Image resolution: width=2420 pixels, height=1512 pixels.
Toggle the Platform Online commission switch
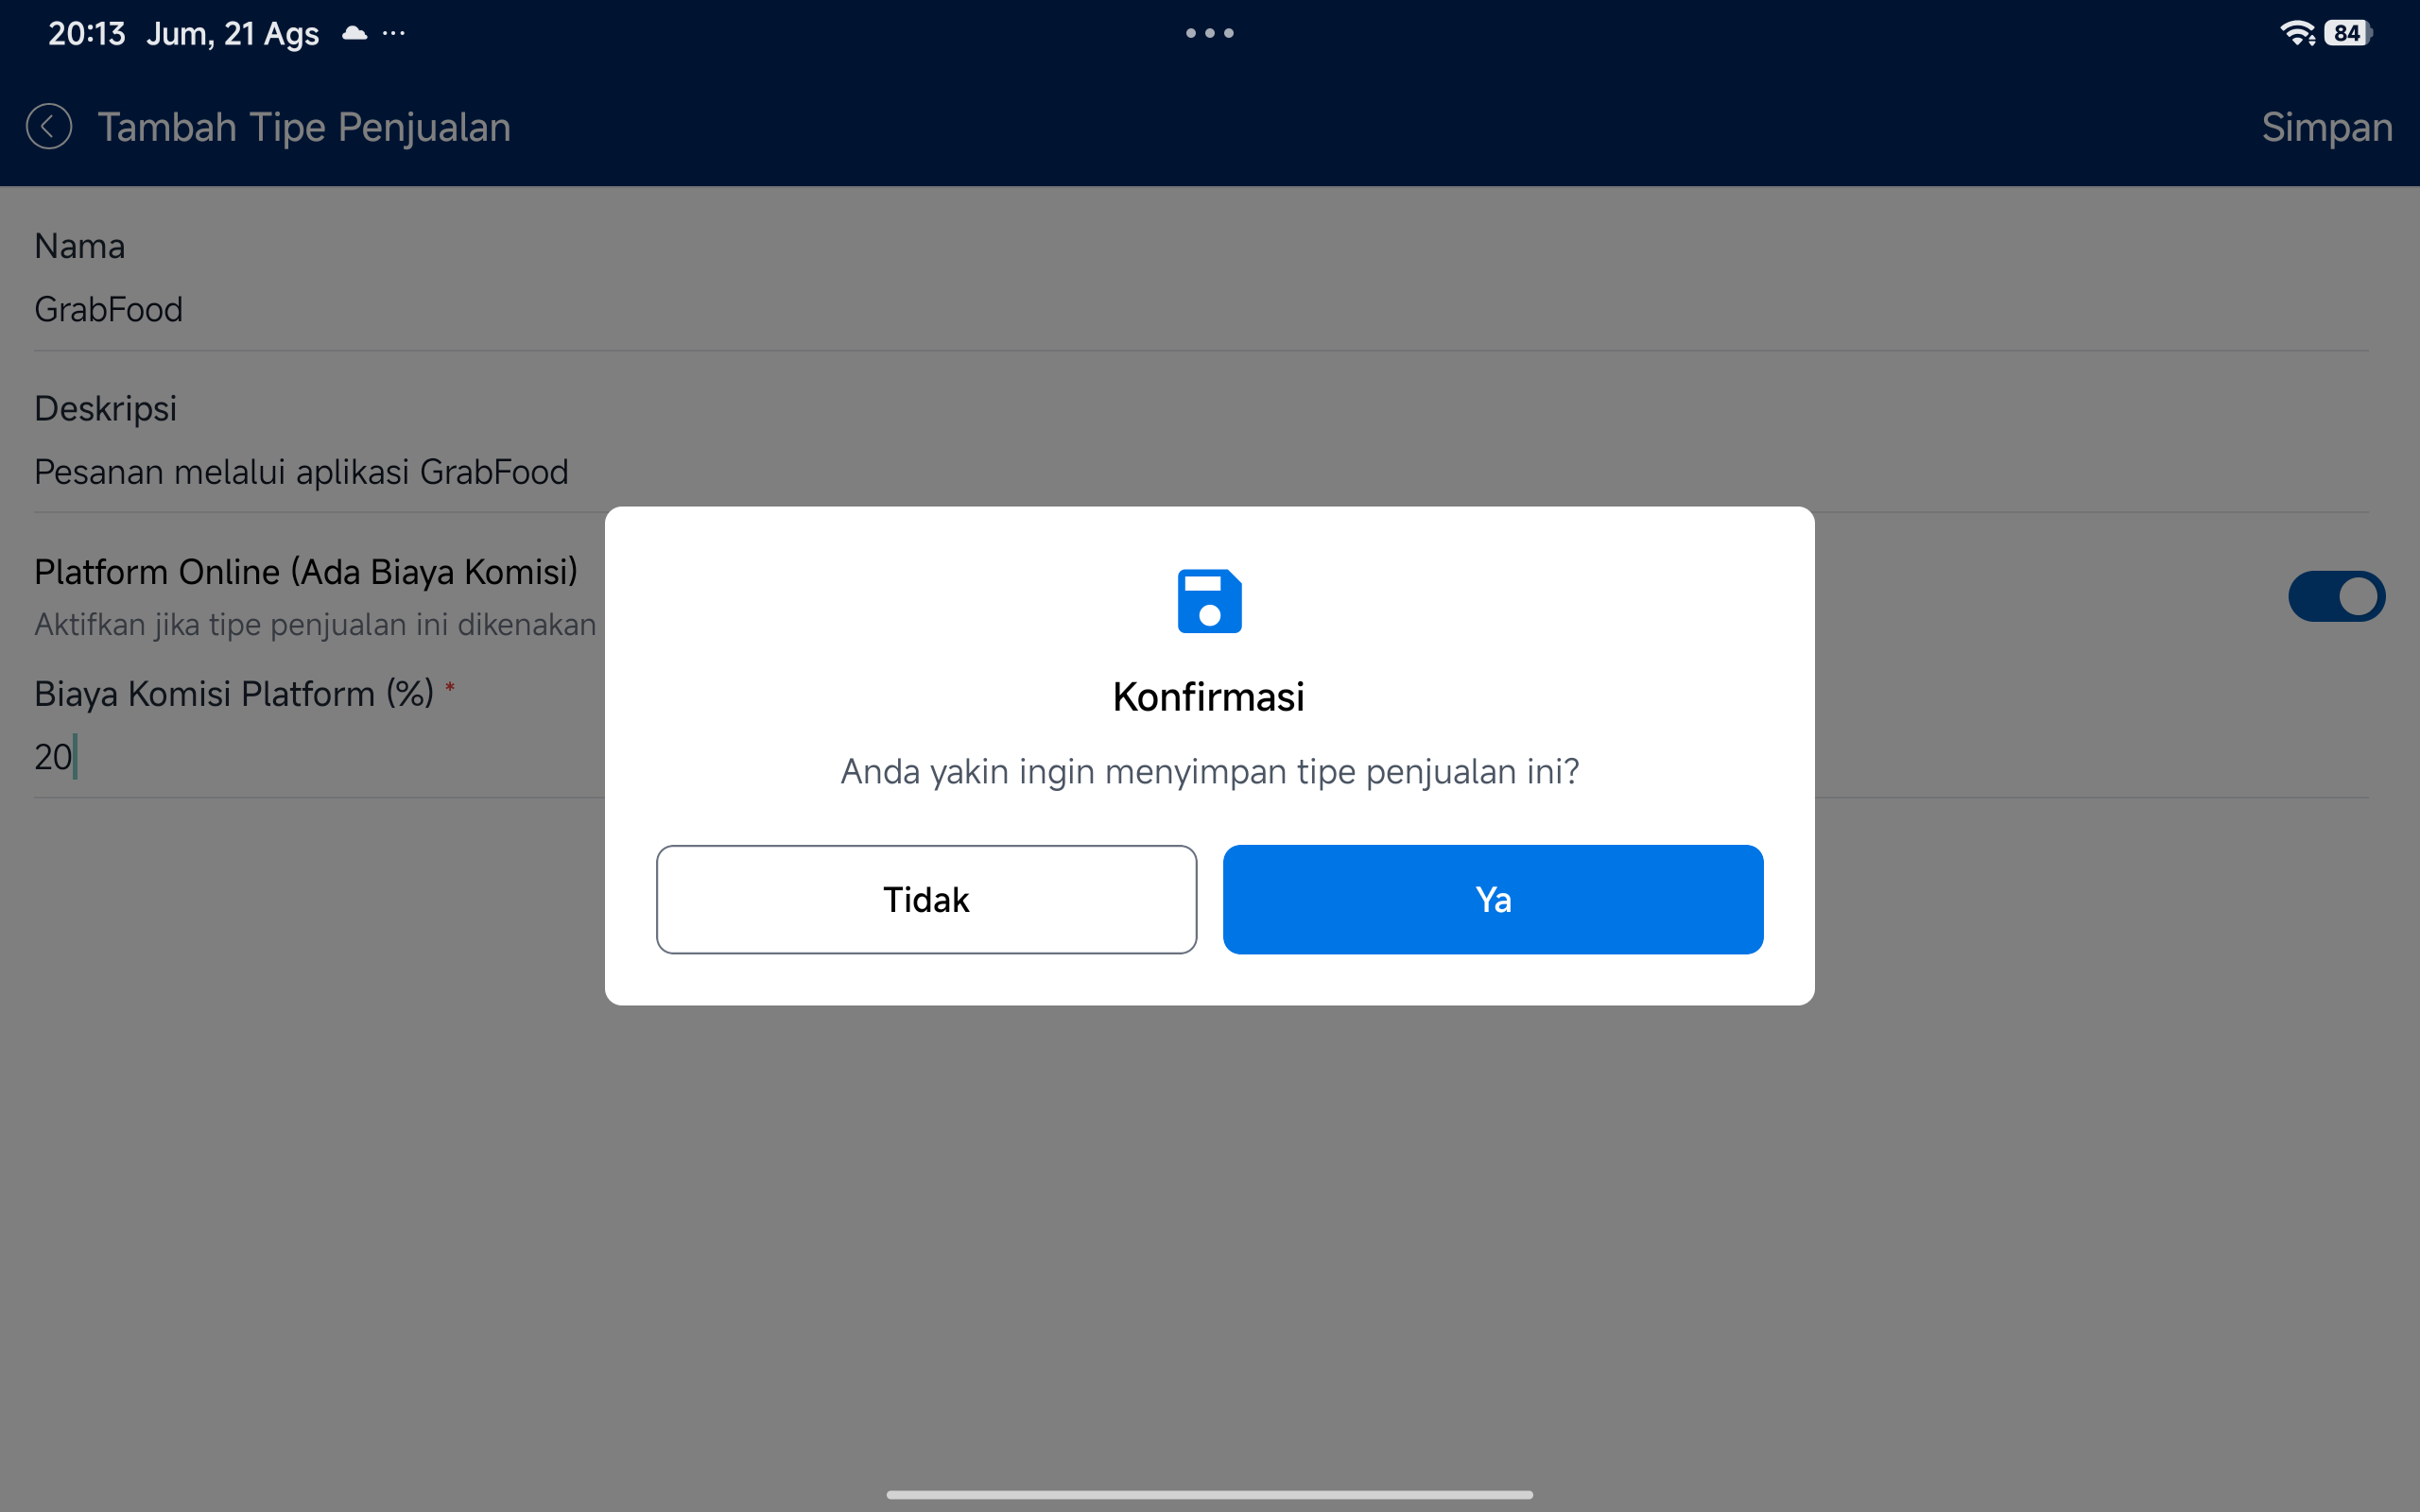(x=2336, y=596)
